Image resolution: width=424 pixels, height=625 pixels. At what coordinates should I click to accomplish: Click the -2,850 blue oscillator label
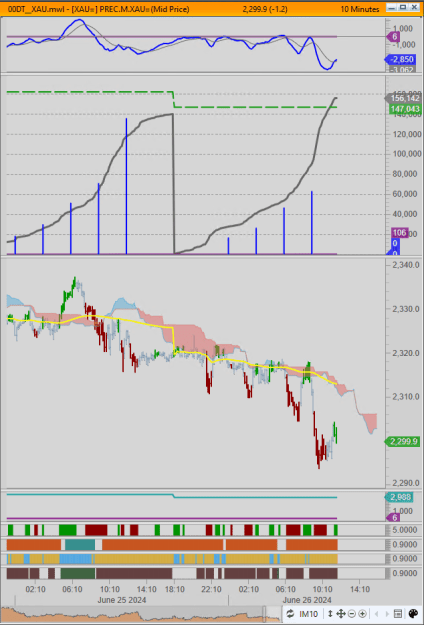[402, 60]
